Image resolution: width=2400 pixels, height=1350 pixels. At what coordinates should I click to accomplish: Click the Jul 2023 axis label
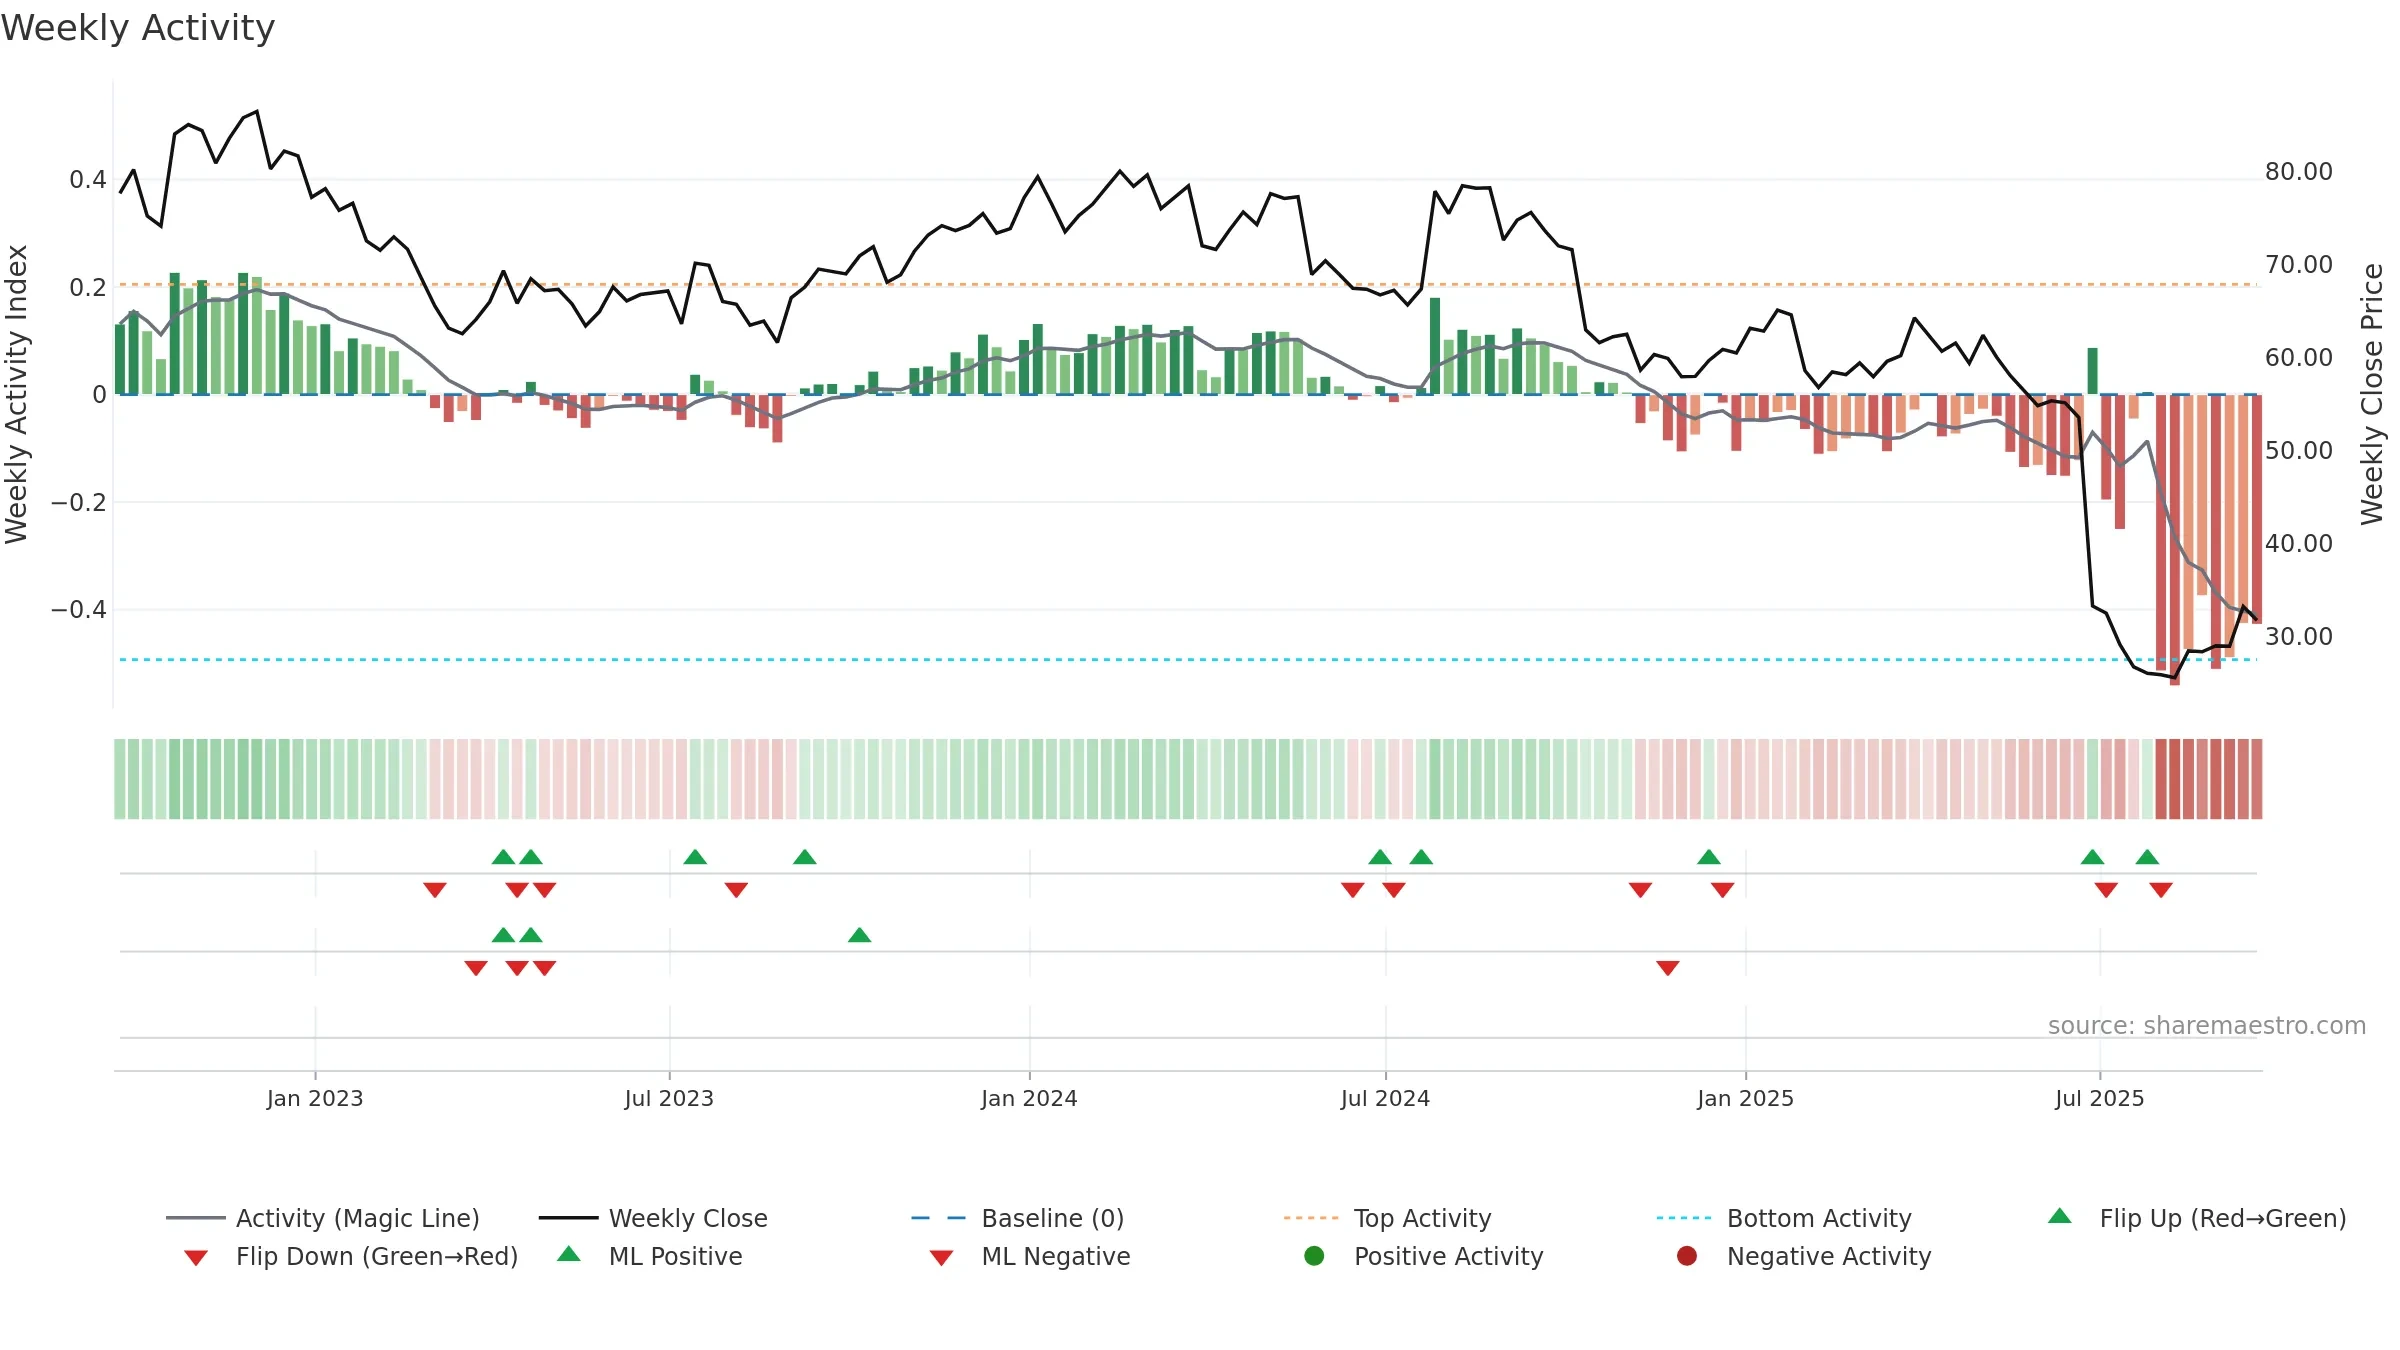[x=669, y=1098]
